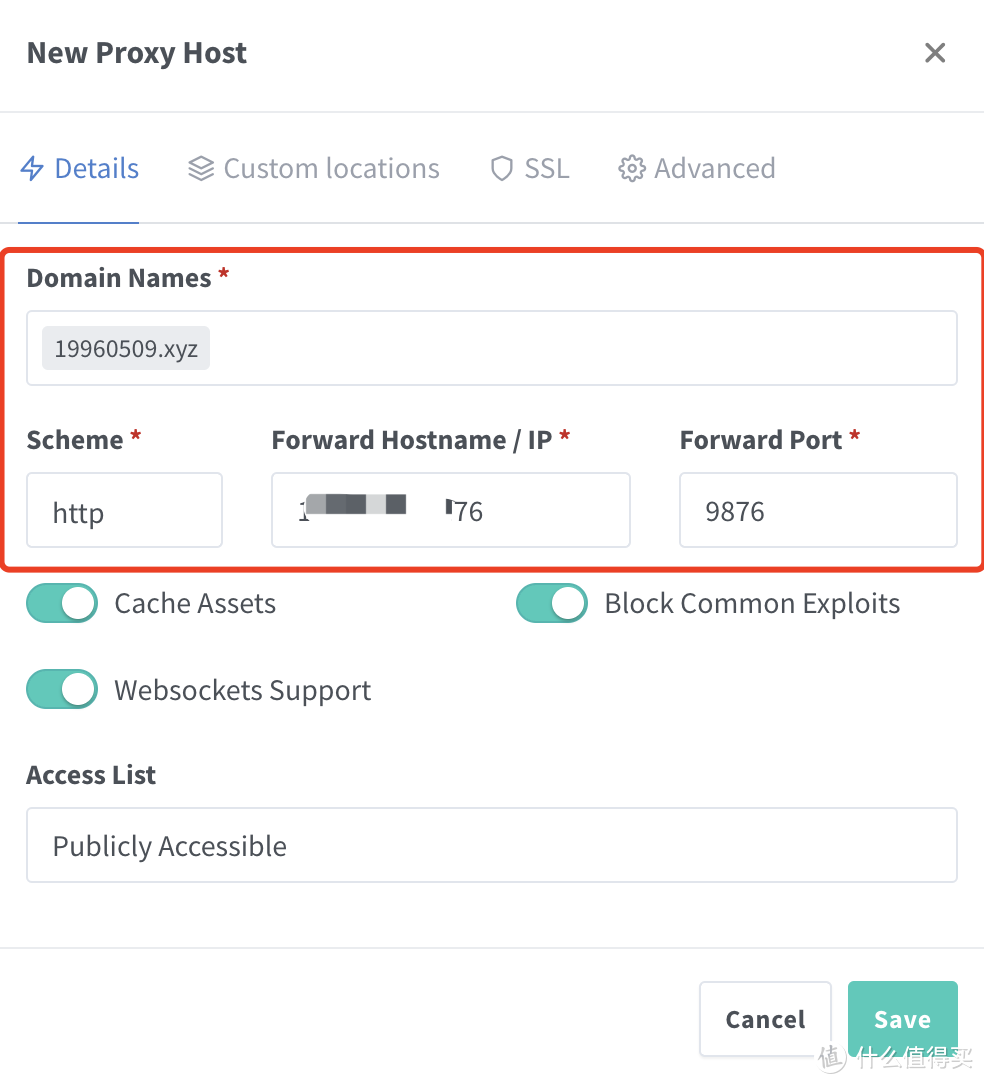Image resolution: width=984 pixels, height=1084 pixels.
Task: Disable Cache Assets
Action: 61,603
